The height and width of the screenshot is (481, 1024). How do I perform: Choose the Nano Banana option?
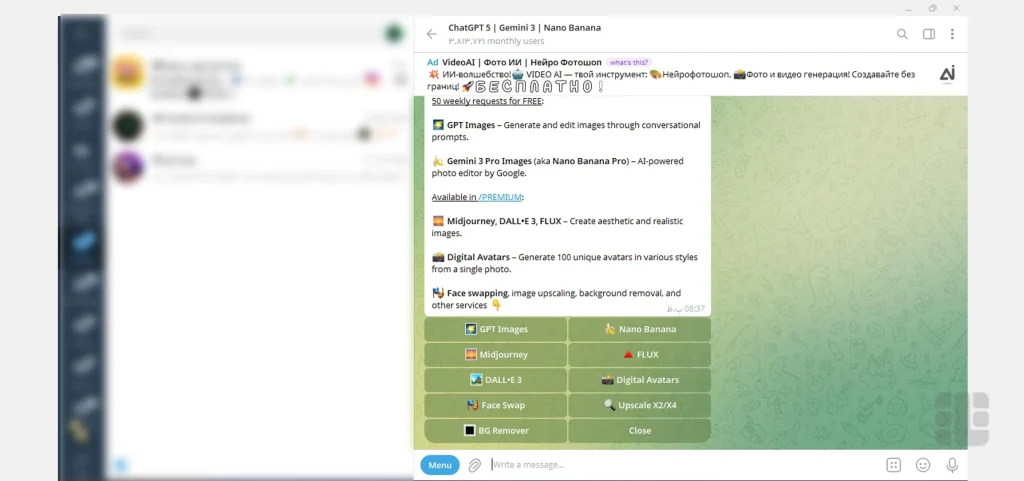(x=639, y=329)
